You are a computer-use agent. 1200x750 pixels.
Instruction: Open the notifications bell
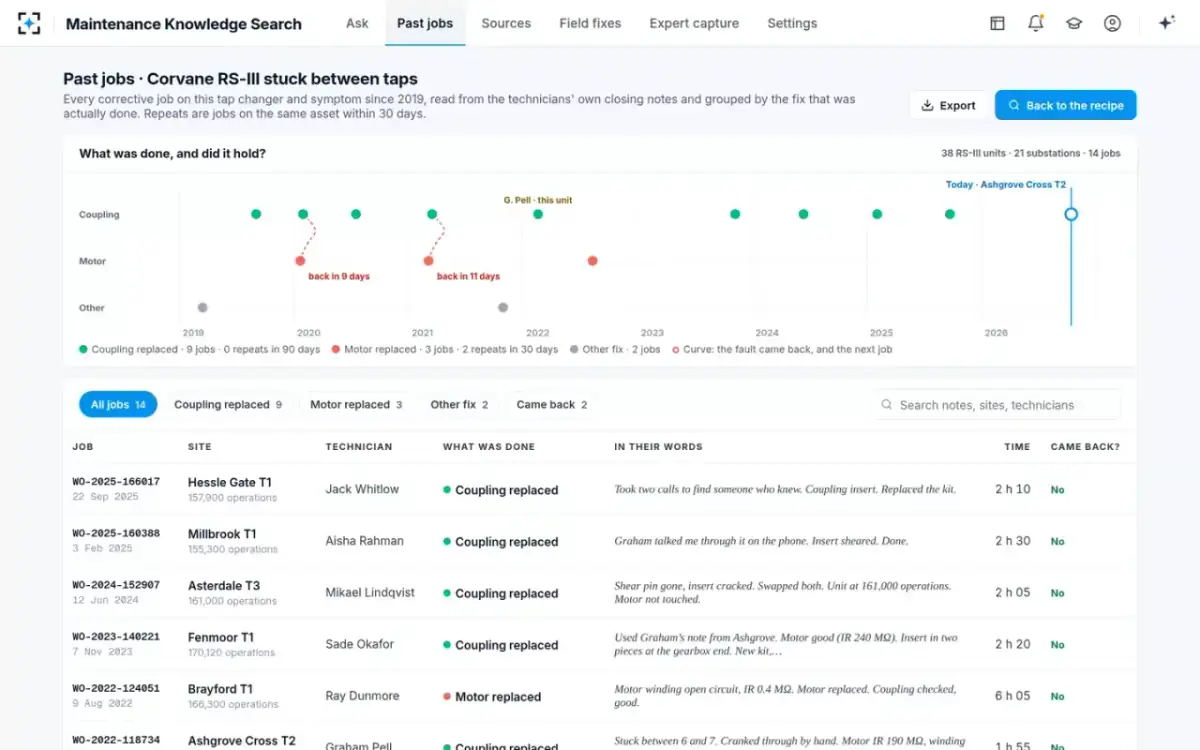1035,23
